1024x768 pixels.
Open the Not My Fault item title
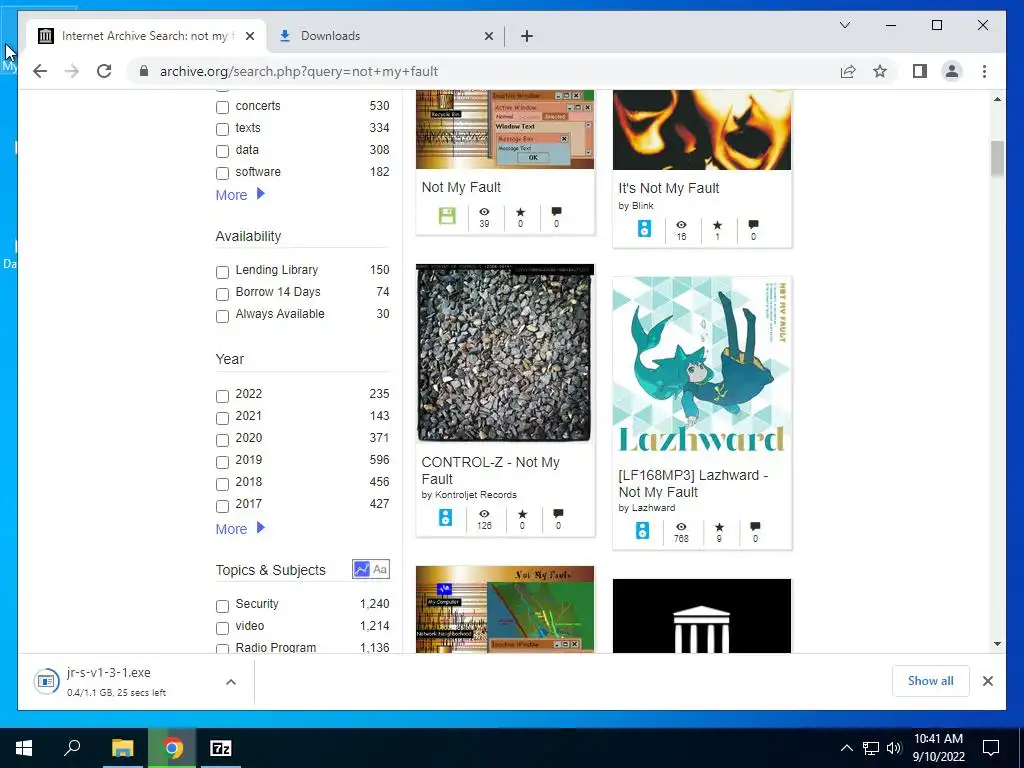point(461,187)
